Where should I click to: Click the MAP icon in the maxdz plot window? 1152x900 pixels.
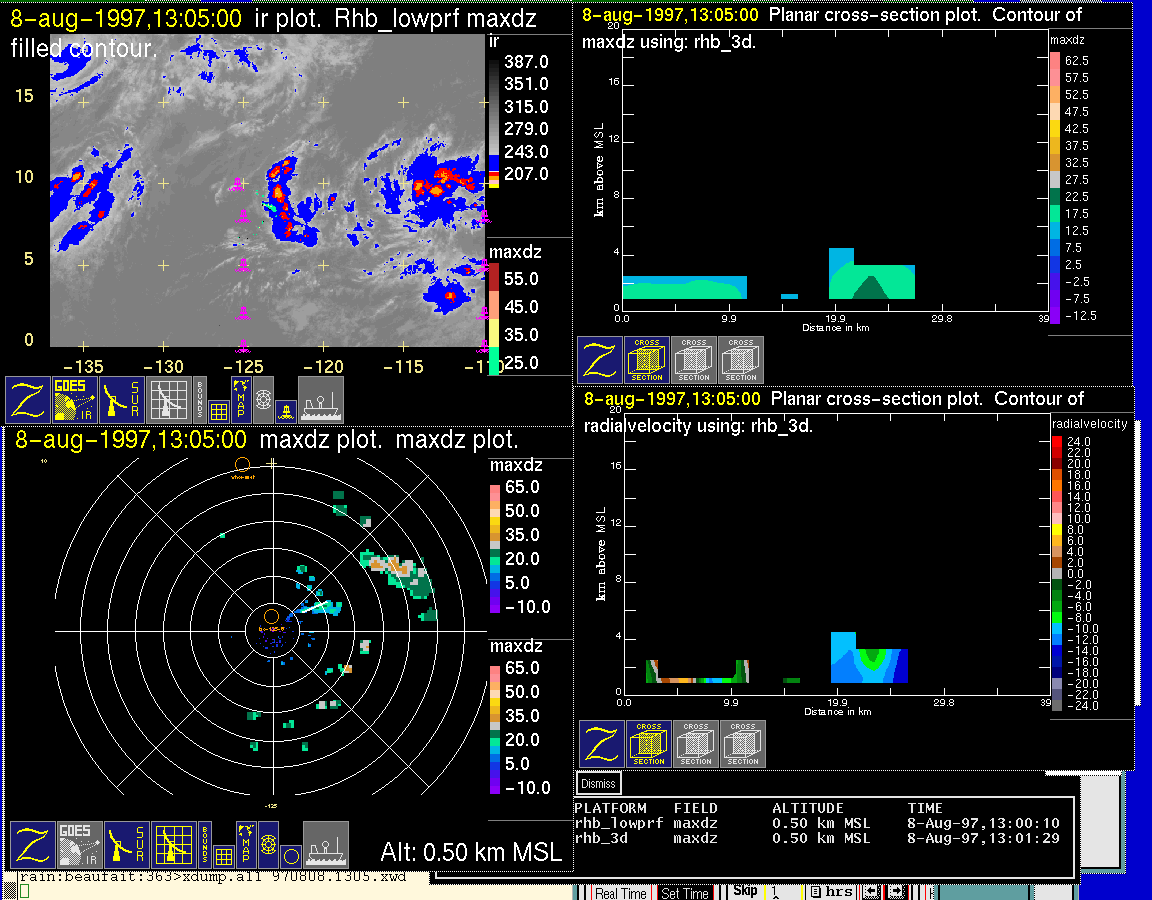click(x=246, y=845)
